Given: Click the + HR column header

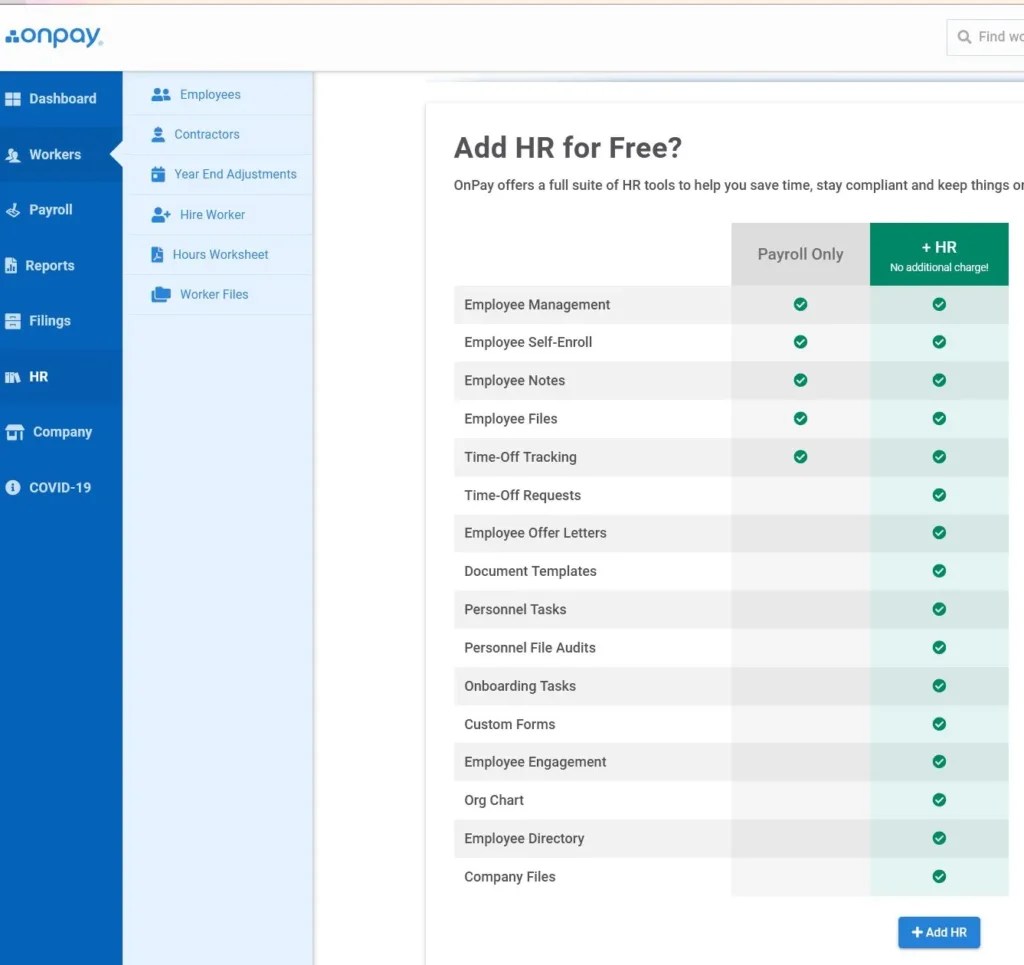Looking at the screenshot, I should point(938,254).
